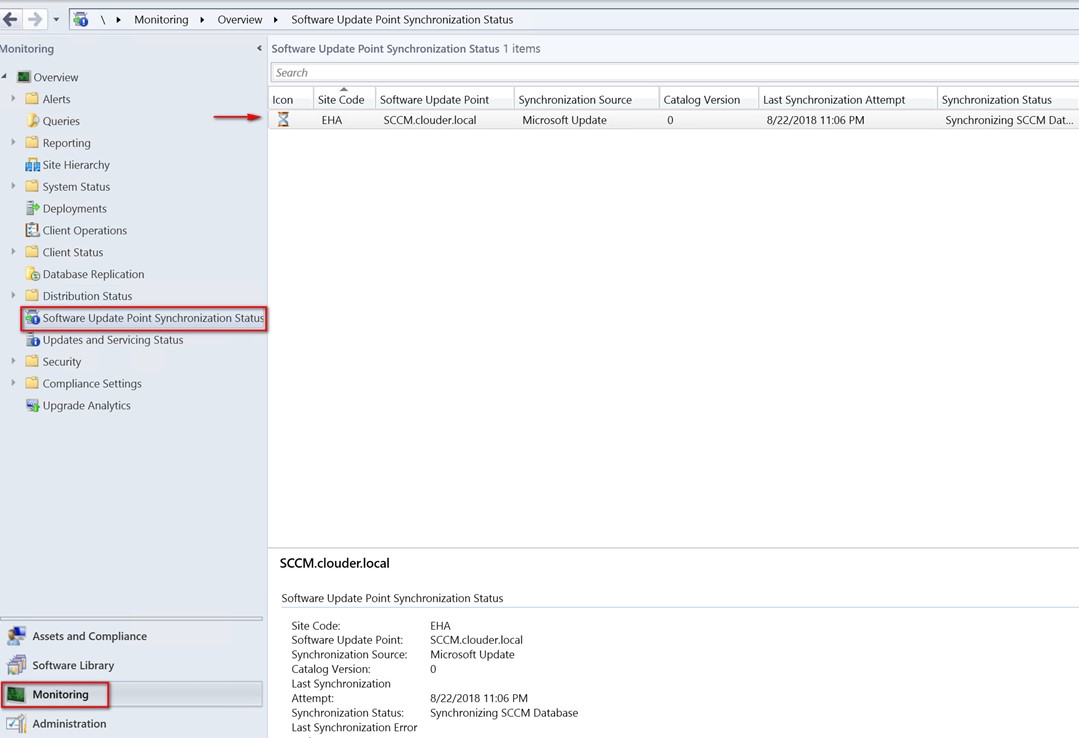Click the Client Operations icon
The height and width of the screenshot is (738, 1079).
click(32, 230)
